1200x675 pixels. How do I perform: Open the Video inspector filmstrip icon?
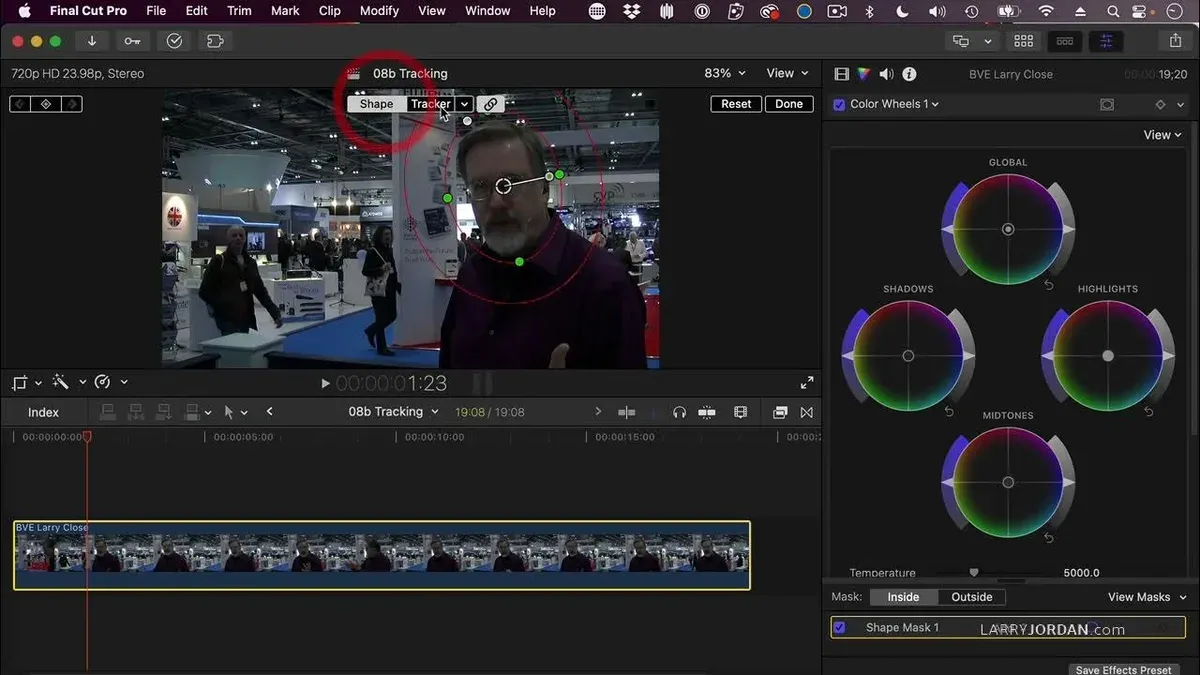(841, 74)
